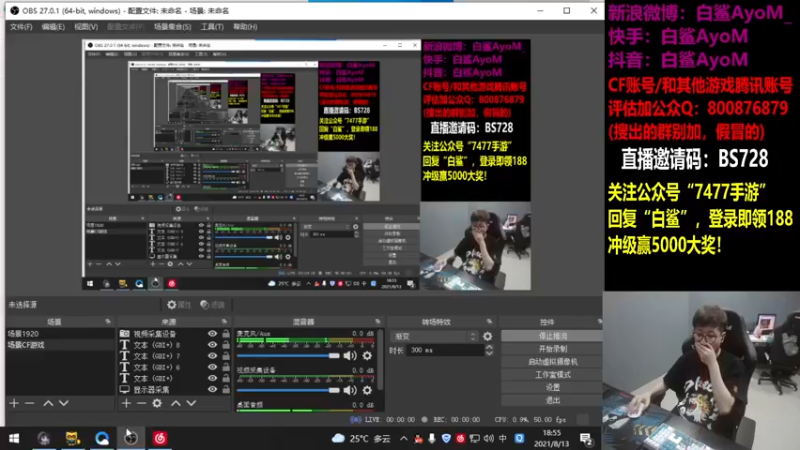Open the 场景集合(S) menu
This screenshot has height=450, width=800.
pos(172,27)
